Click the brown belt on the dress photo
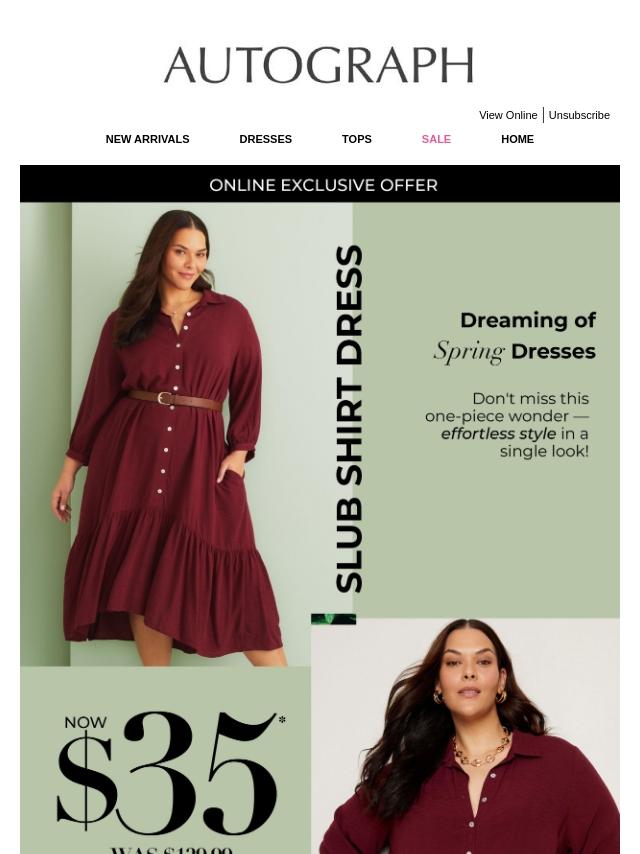 175,400
